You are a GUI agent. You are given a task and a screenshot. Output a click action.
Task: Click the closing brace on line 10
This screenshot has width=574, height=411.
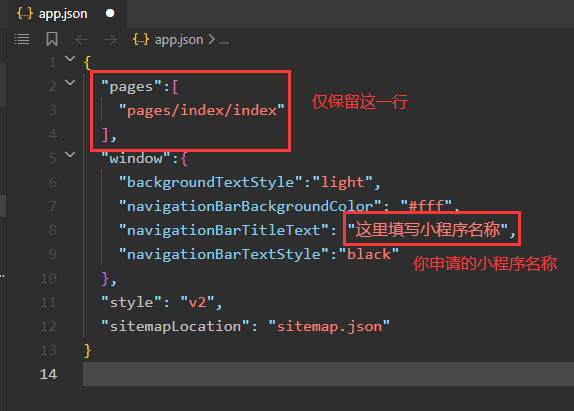[105, 279]
